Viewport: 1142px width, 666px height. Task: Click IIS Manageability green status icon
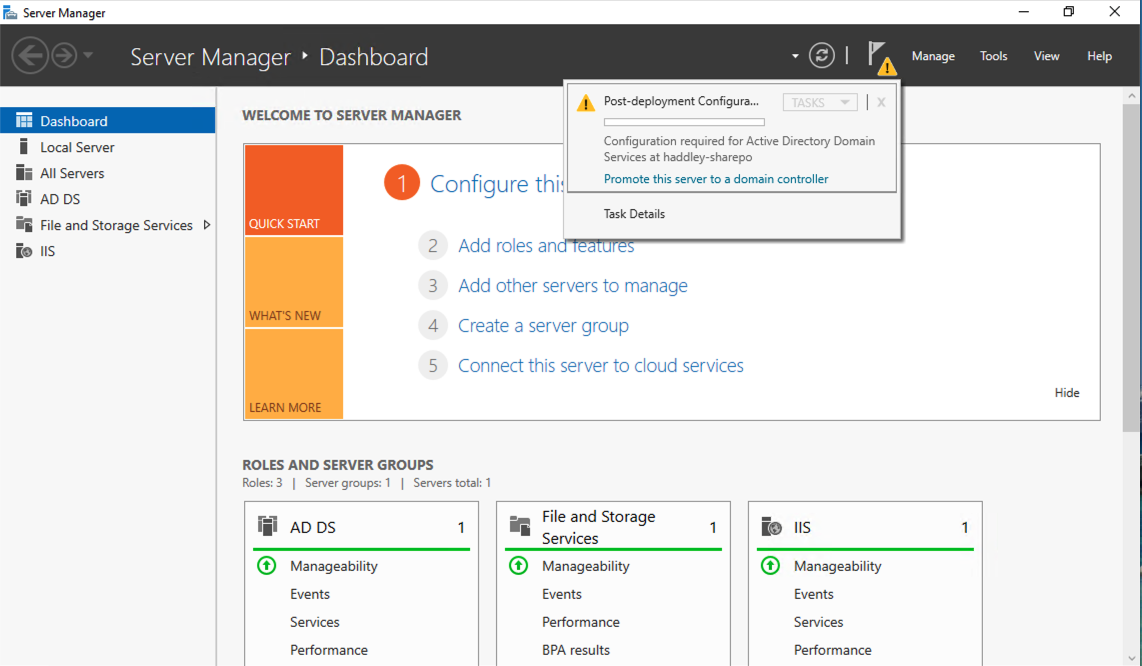coord(771,565)
